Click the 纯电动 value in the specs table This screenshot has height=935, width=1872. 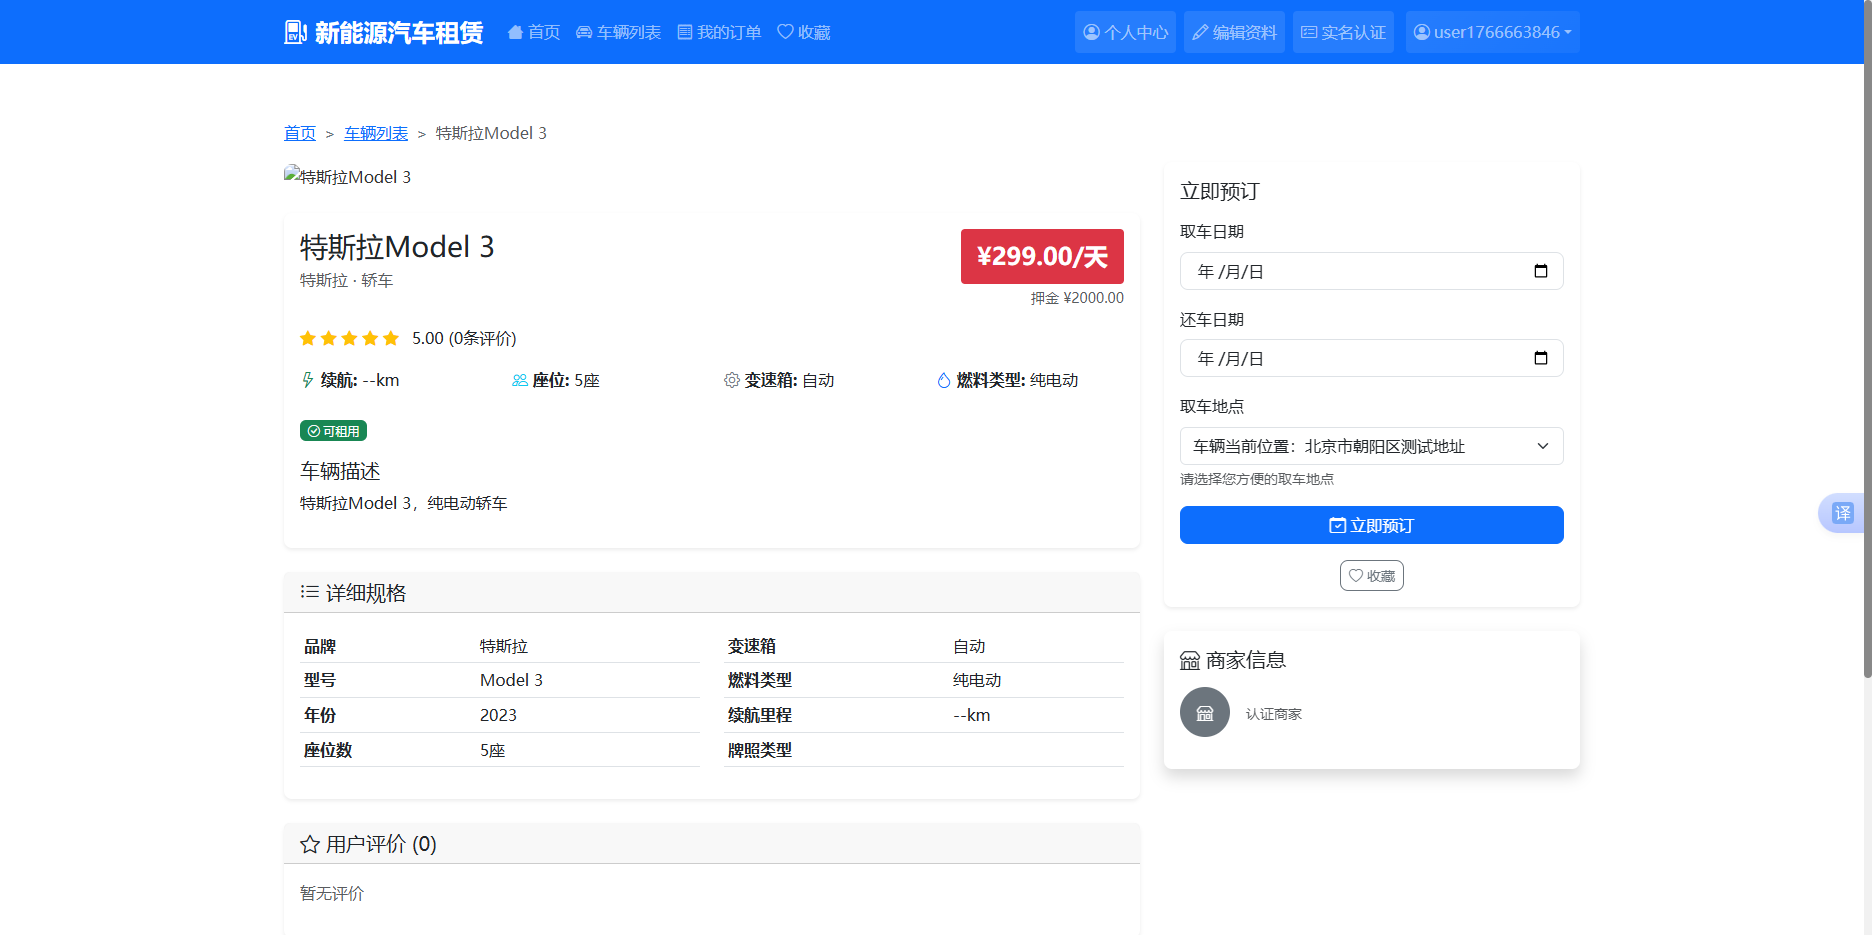pyautogui.click(x=977, y=680)
